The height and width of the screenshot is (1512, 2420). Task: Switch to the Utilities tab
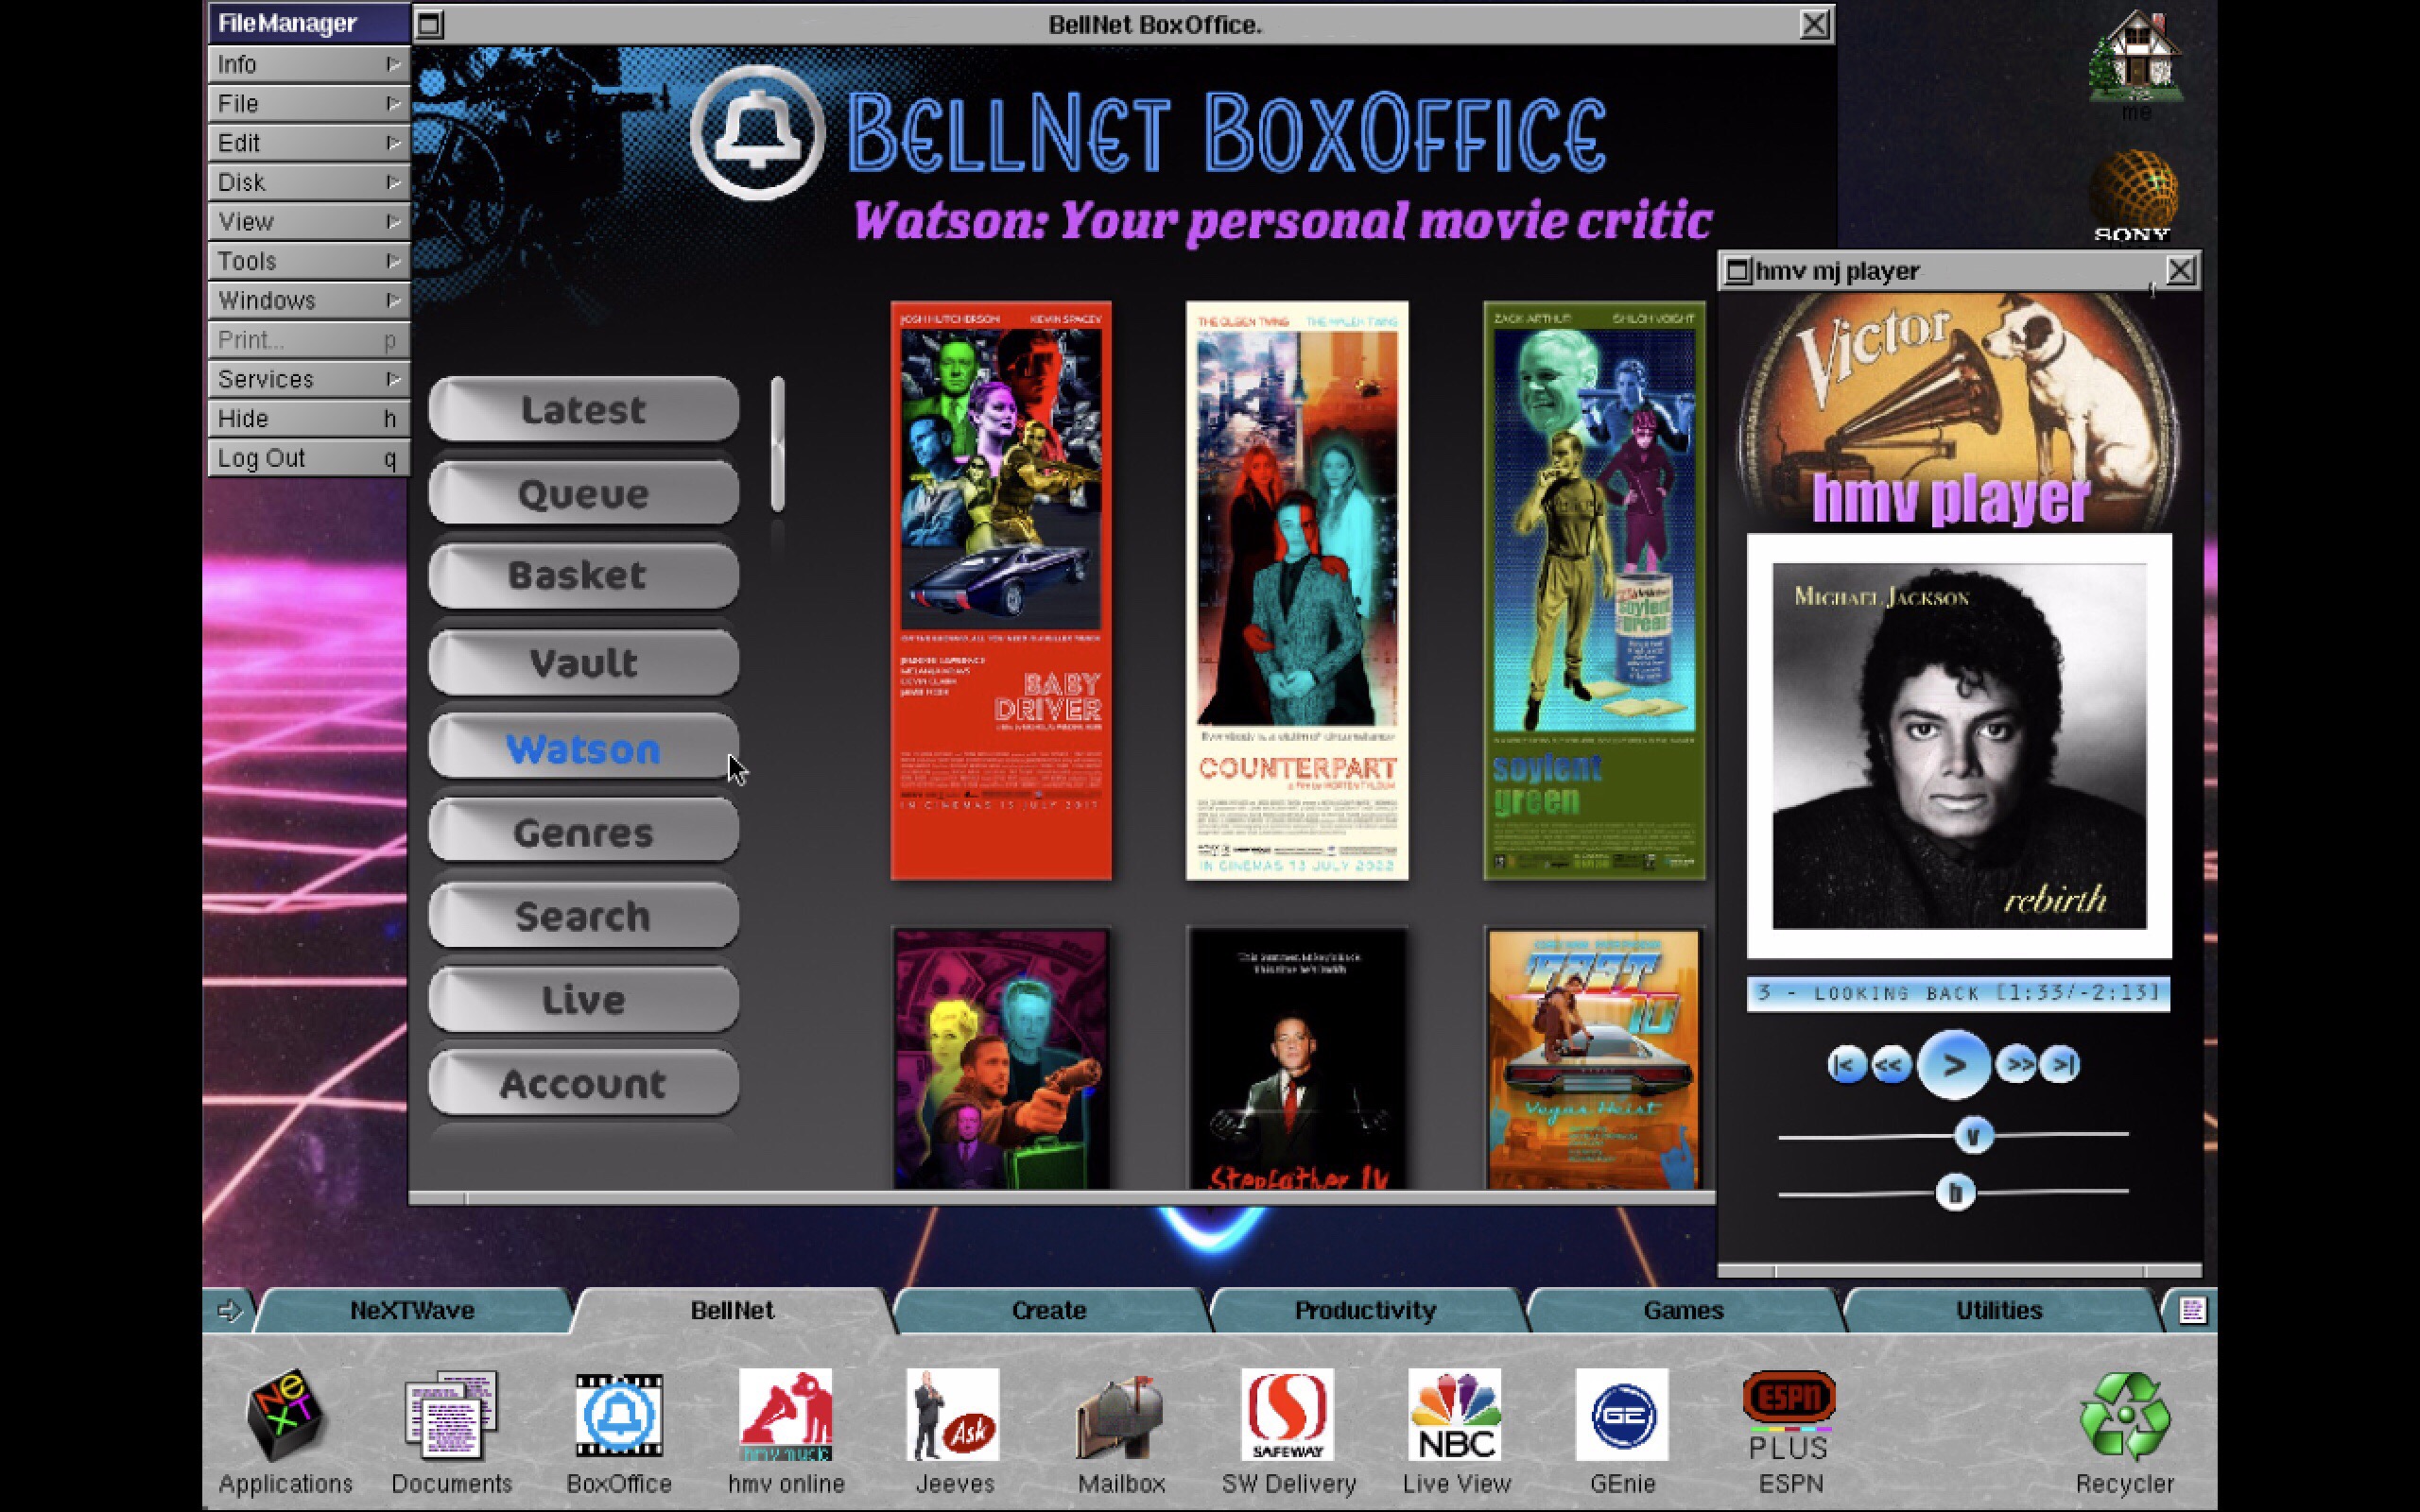coord(1999,1310)
